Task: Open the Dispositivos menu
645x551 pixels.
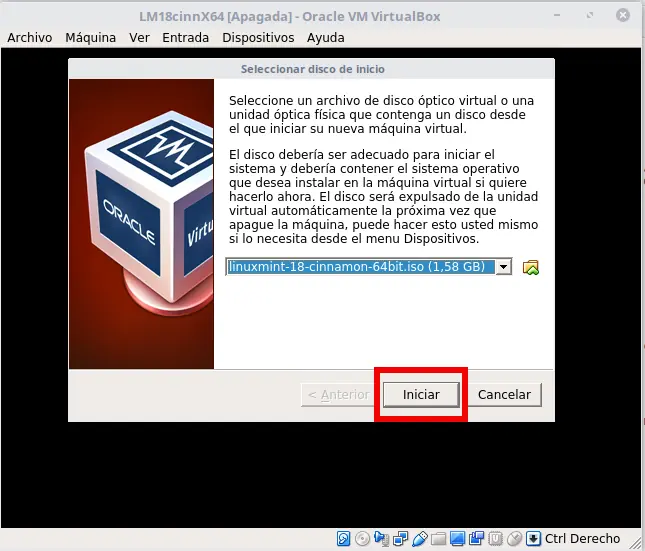Action: click(x=258, y=38)
